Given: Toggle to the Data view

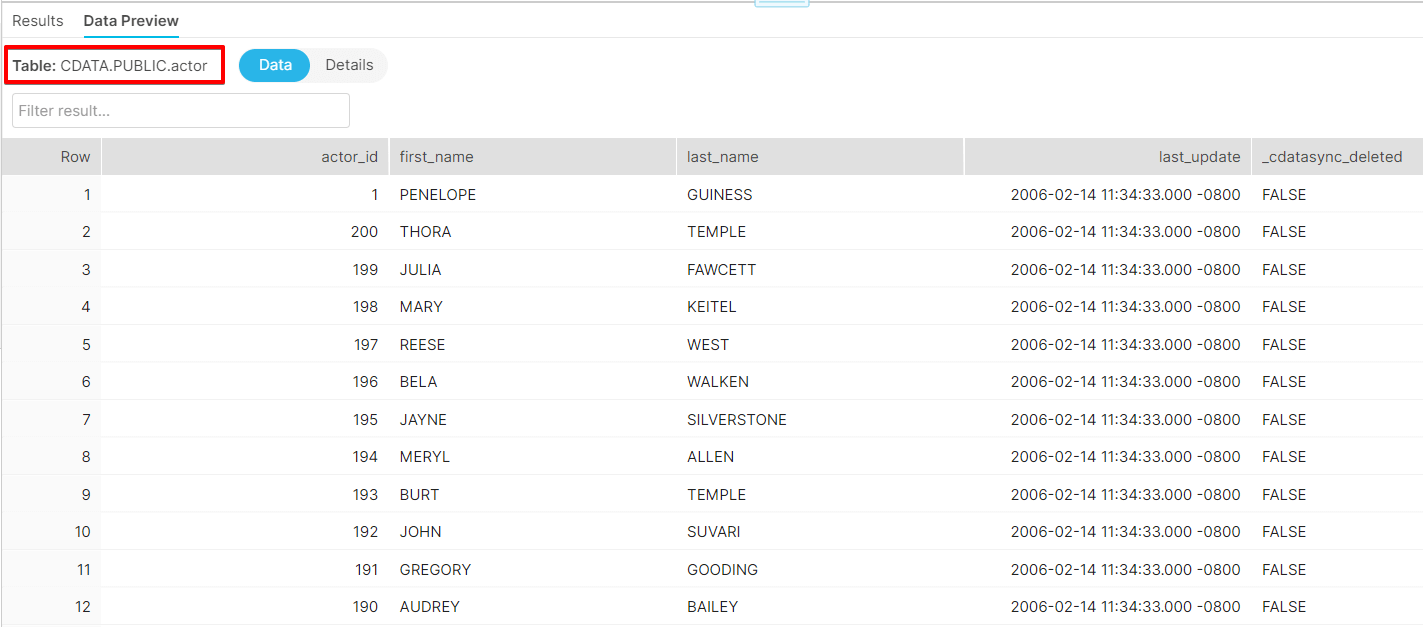Looking at the screenshot, I should [x=275, y=65].
